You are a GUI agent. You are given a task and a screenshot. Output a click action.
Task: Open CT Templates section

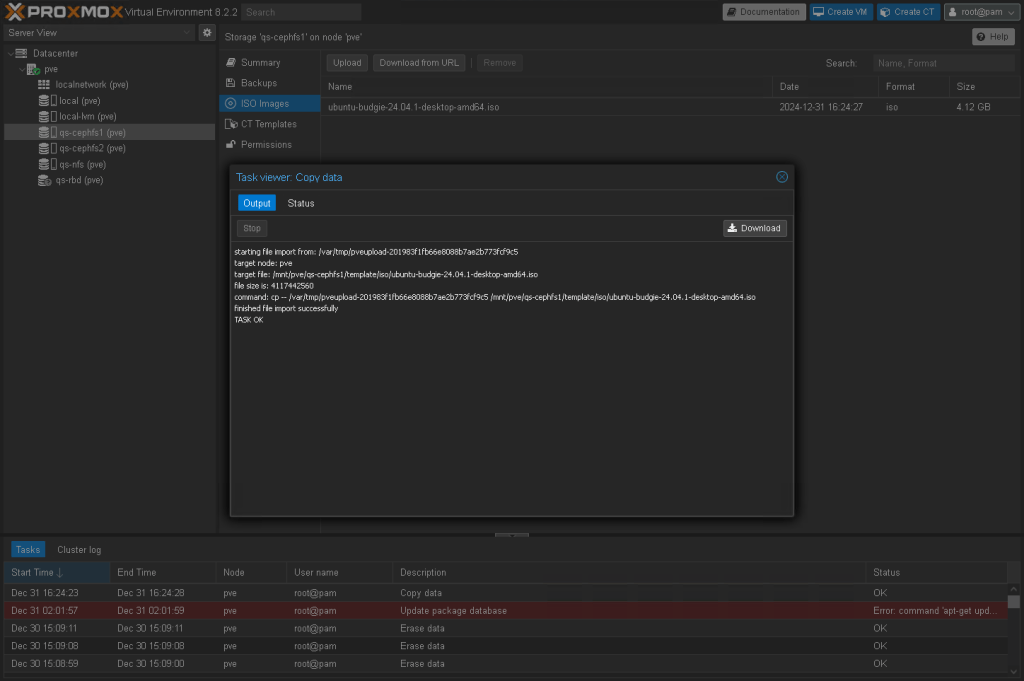pos(268,124)
